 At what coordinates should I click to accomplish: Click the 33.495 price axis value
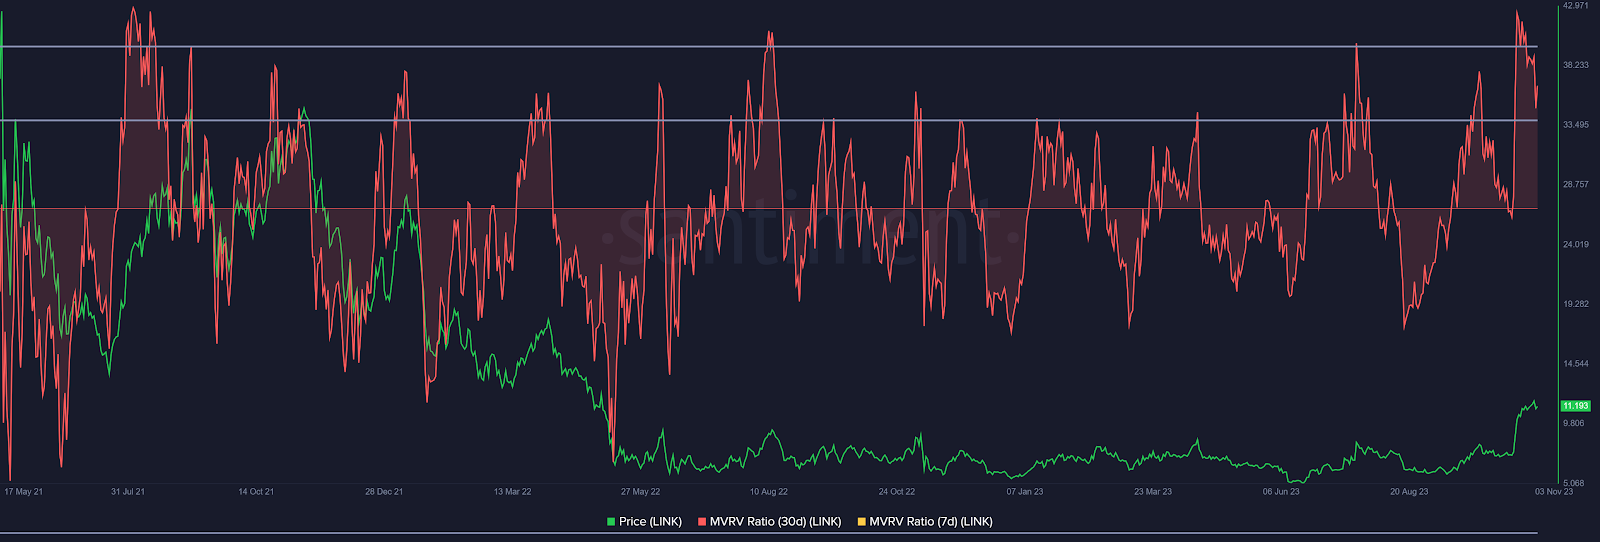1575,125
